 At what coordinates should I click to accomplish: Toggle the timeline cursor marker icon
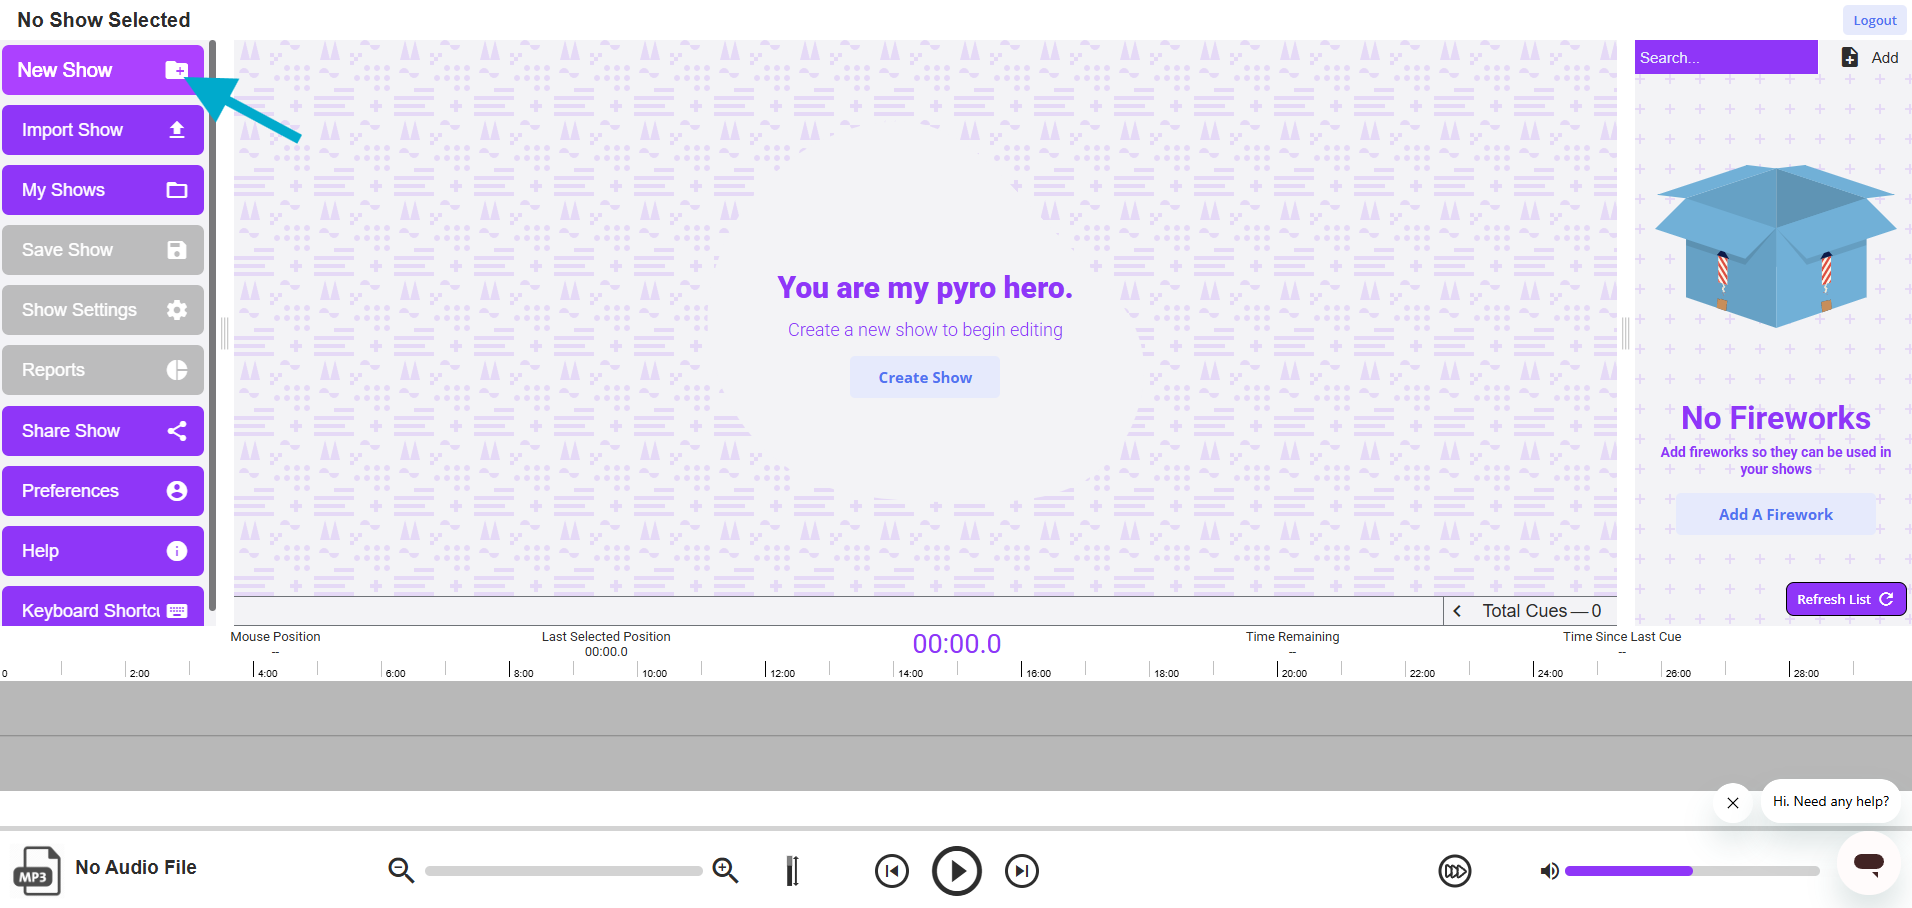coord(792,871)
